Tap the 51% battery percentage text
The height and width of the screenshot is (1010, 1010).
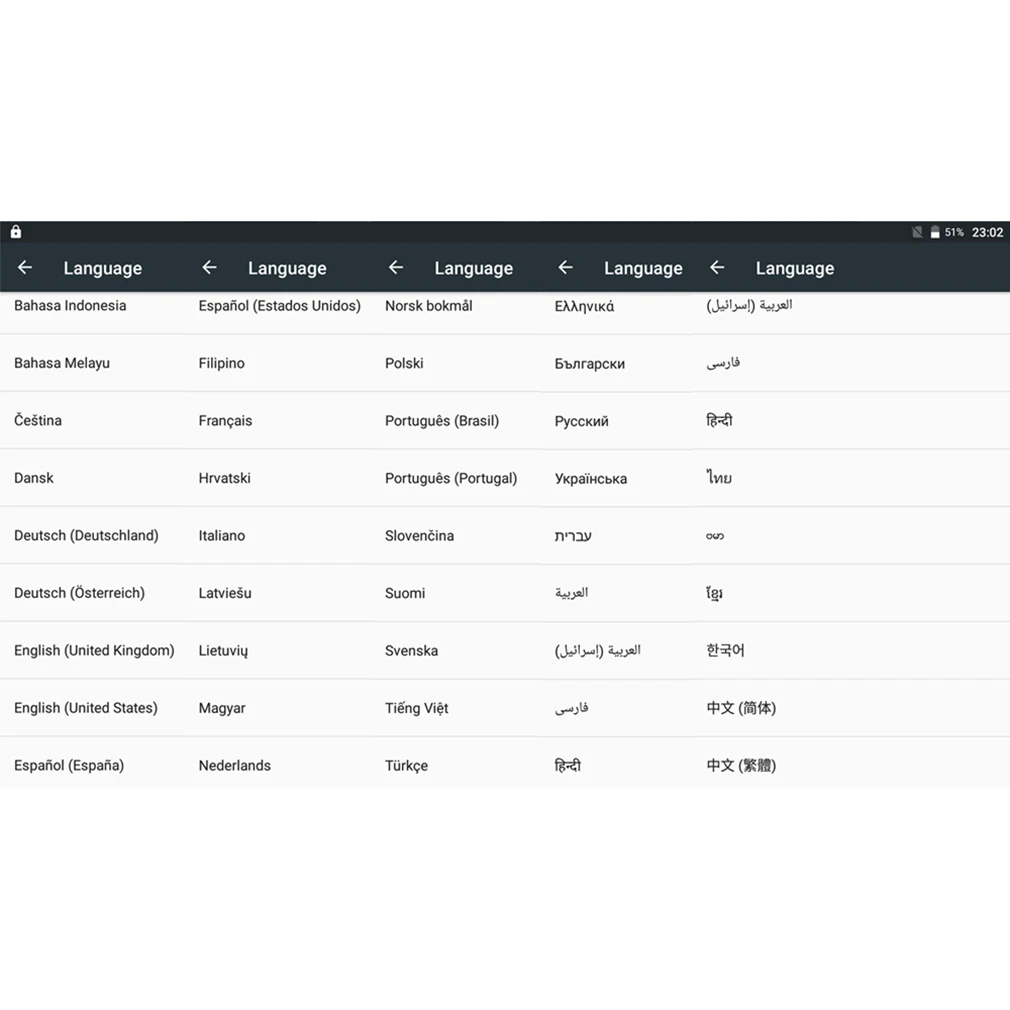(x=954, y=233)
